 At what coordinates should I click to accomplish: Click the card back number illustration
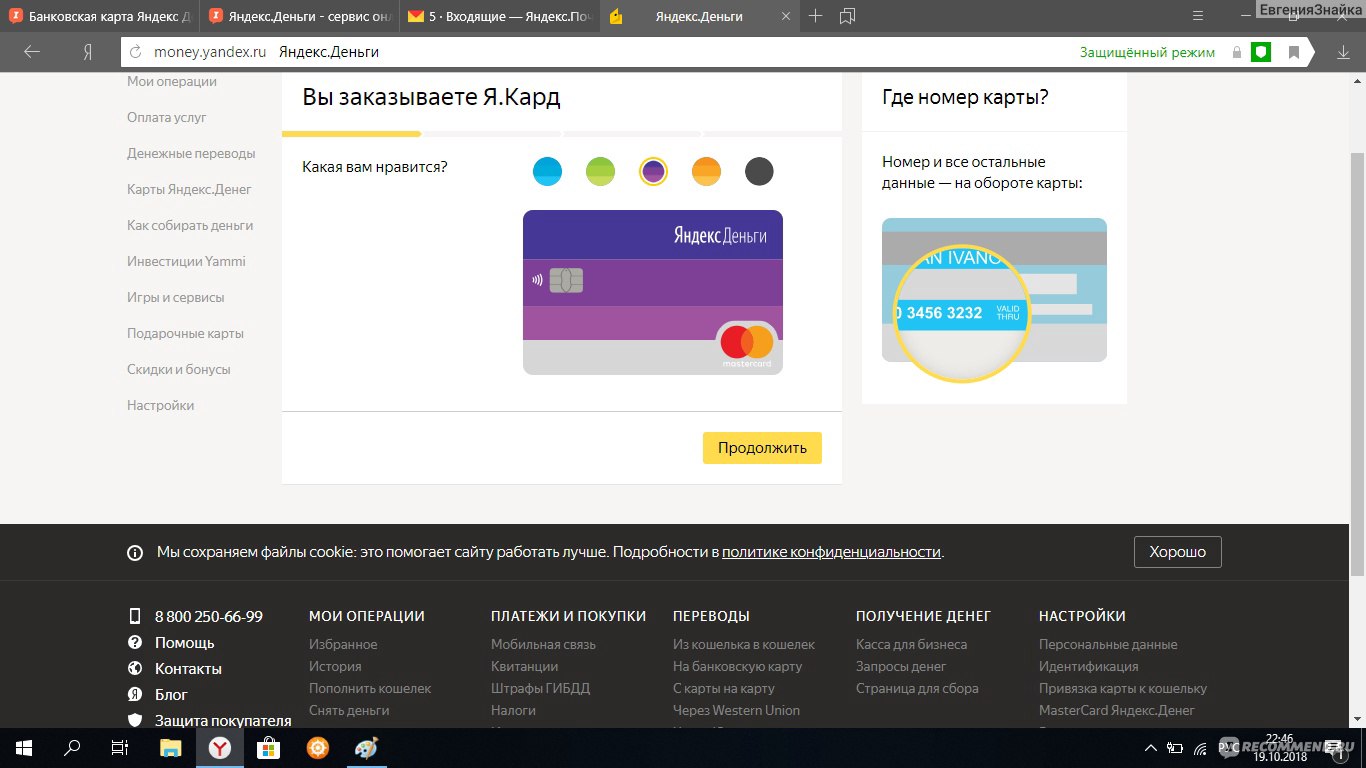click(x=994, y=298)
